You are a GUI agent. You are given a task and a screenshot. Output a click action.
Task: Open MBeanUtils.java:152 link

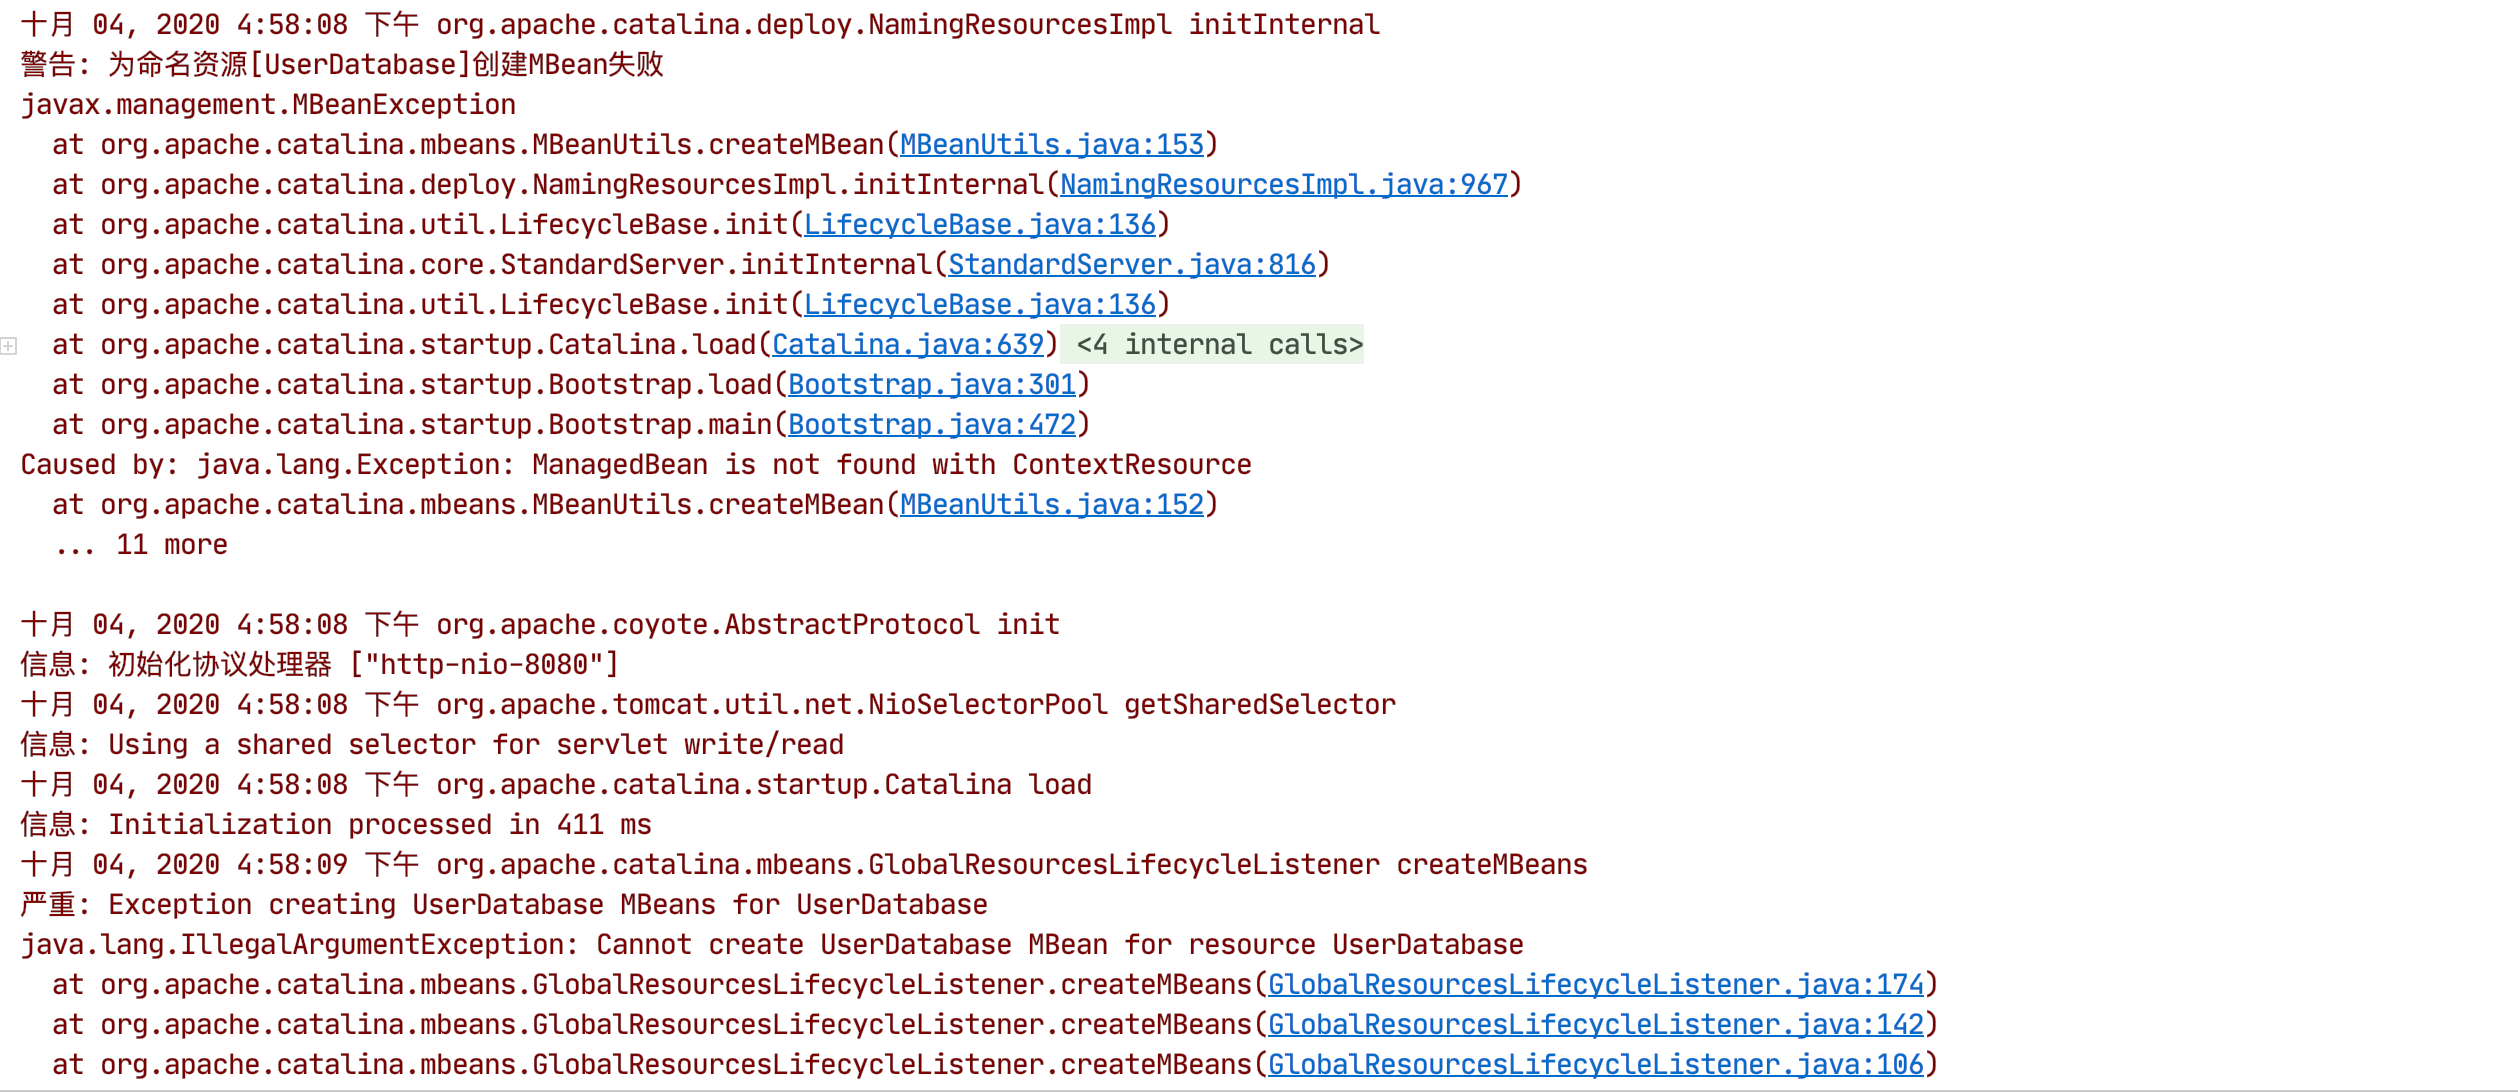coord(1051,505)
